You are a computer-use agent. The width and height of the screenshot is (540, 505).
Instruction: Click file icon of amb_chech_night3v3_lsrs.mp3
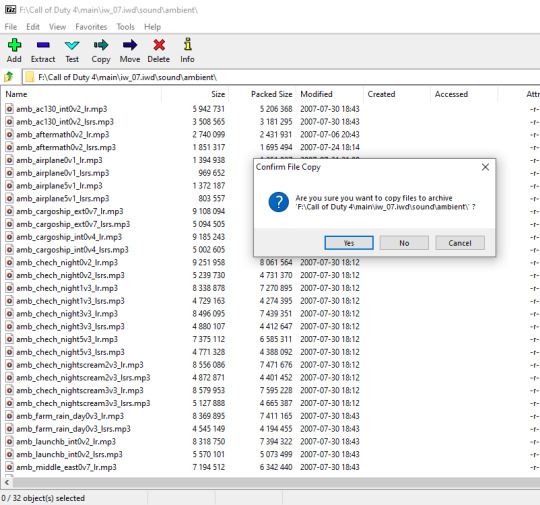(x=9, y=327)
